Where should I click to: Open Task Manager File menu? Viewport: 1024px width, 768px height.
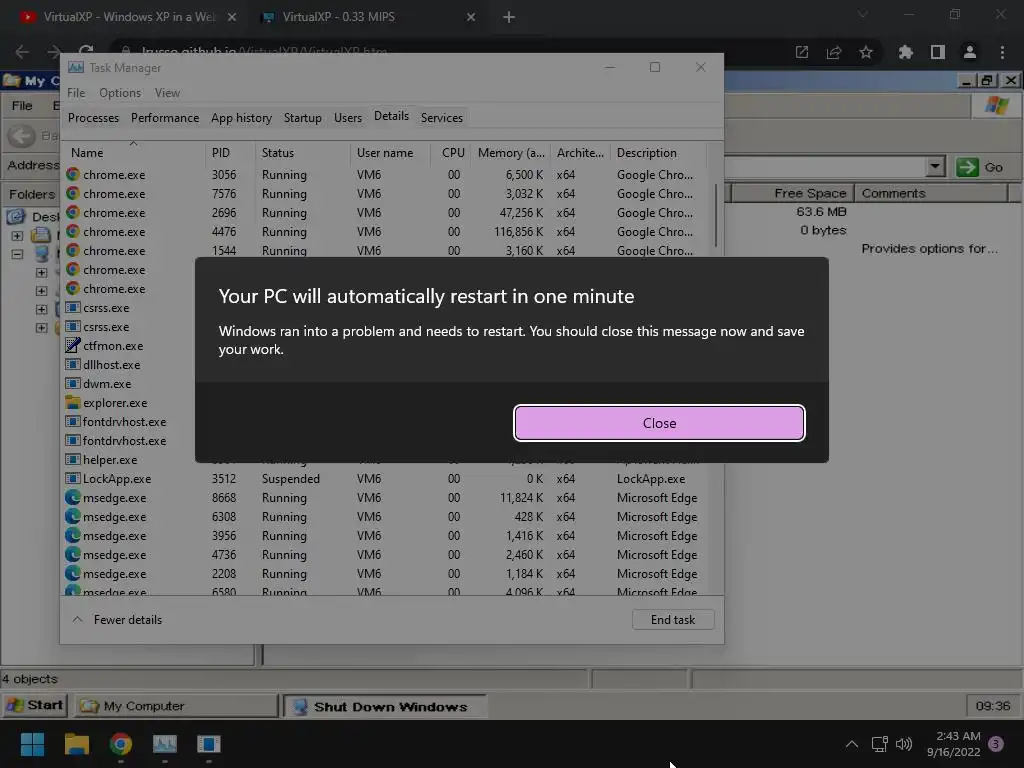(x=76, y=93)
